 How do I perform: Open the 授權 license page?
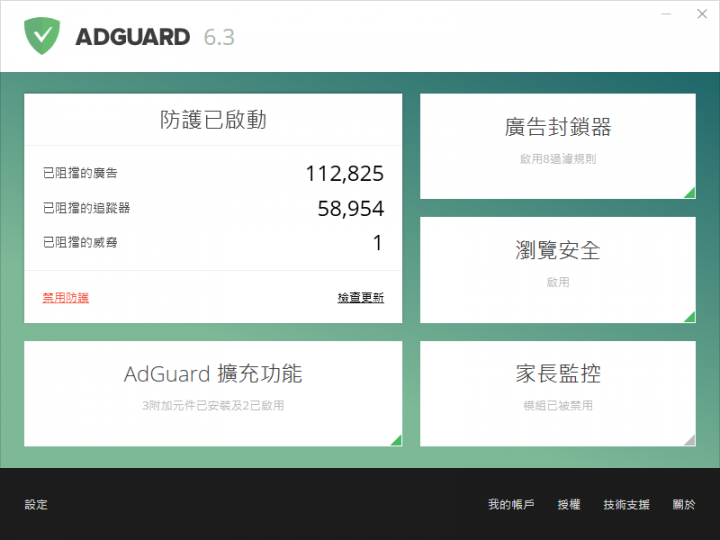[x=568, y=504]
